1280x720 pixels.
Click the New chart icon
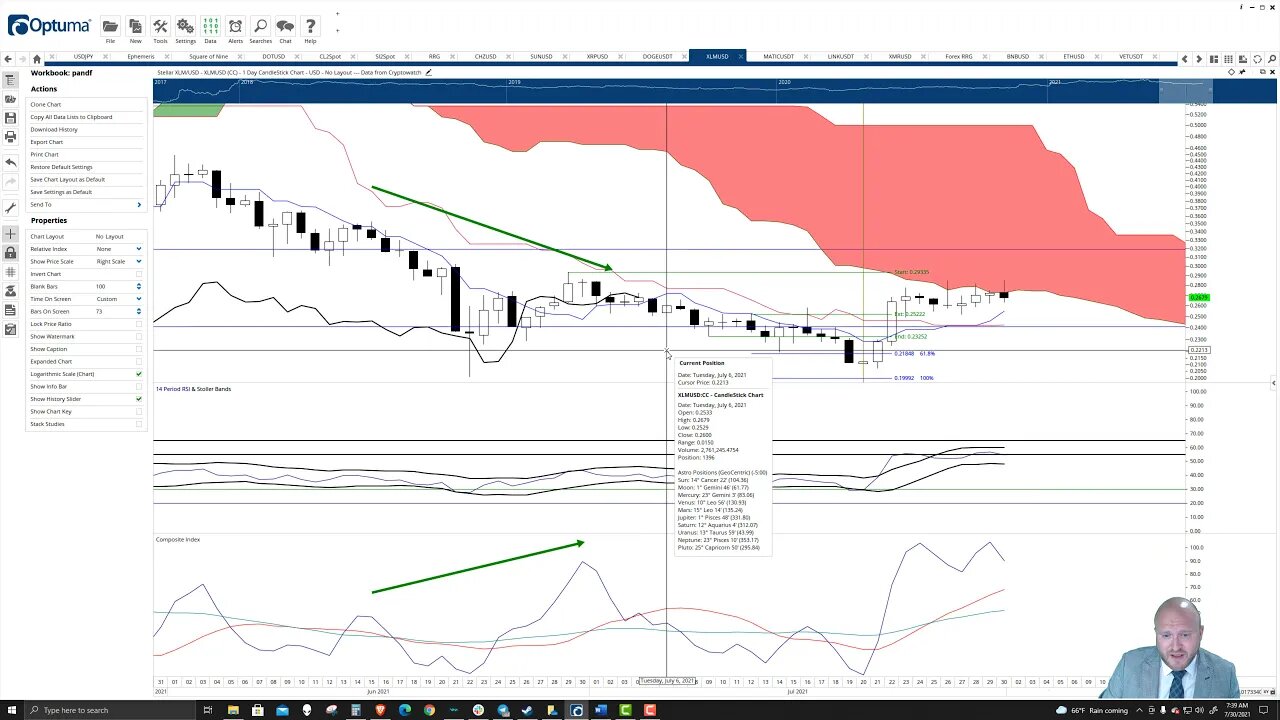point(135,26)
